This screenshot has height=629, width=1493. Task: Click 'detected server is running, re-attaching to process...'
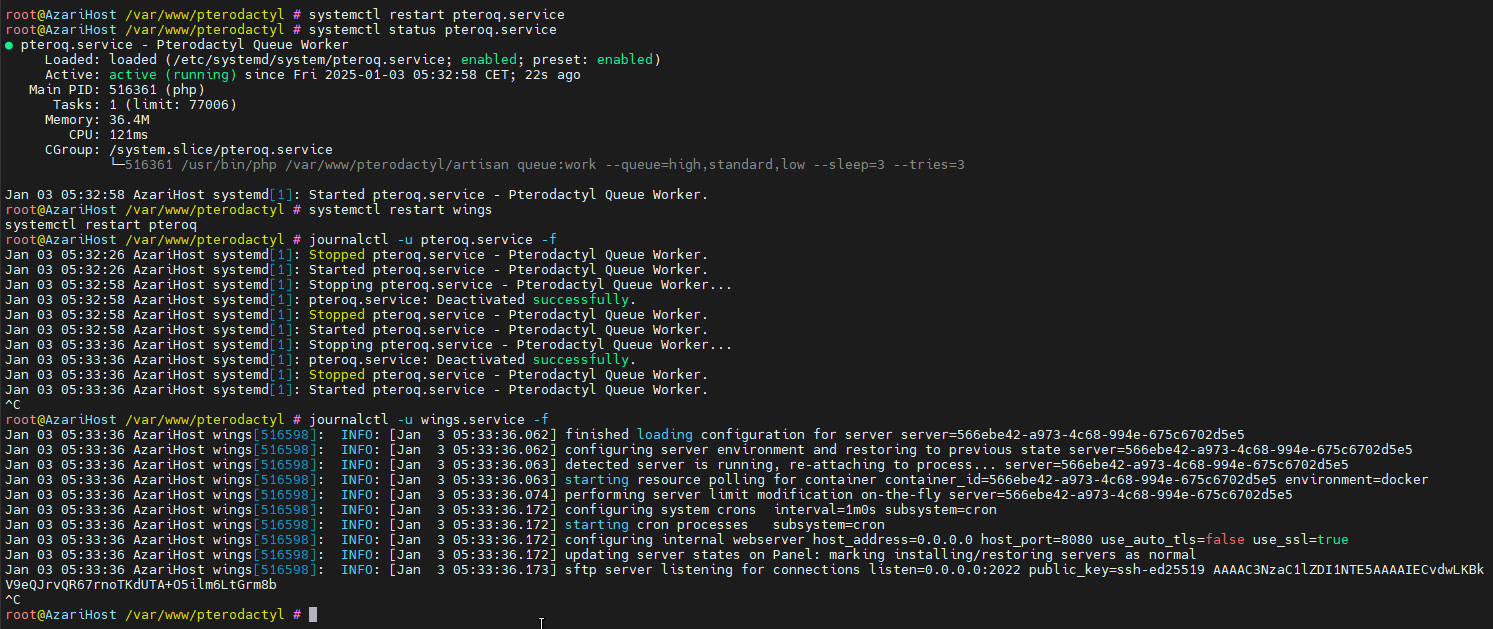click(x=781, y=464)
